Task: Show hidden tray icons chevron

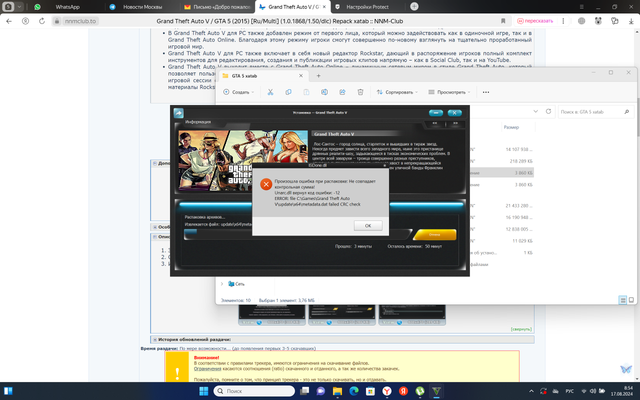Action: (531, 391)
